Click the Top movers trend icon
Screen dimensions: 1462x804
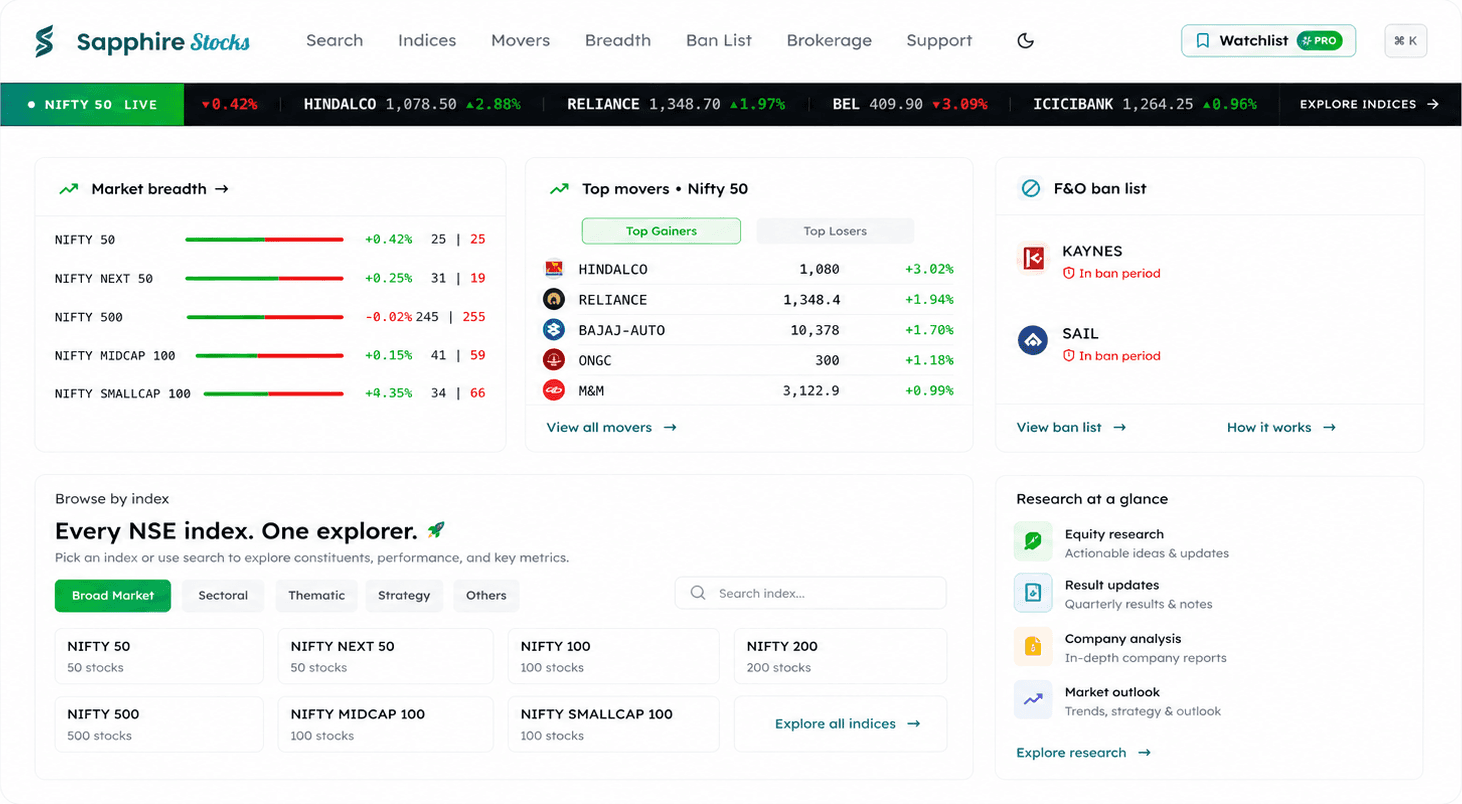click(559, 189)
